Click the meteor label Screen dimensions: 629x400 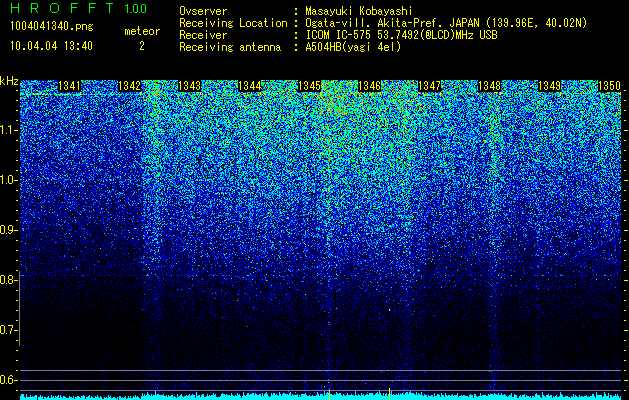point(142,31)
